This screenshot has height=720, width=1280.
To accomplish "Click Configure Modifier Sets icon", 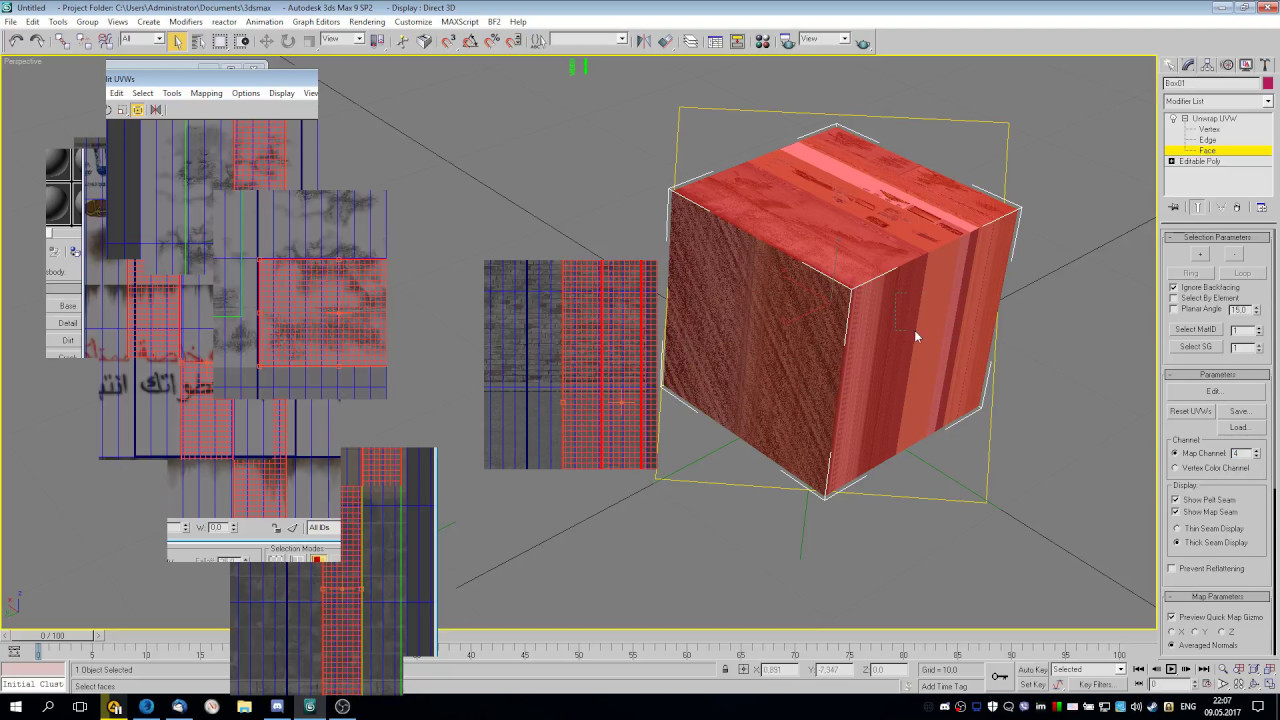I will (1261, 207).
